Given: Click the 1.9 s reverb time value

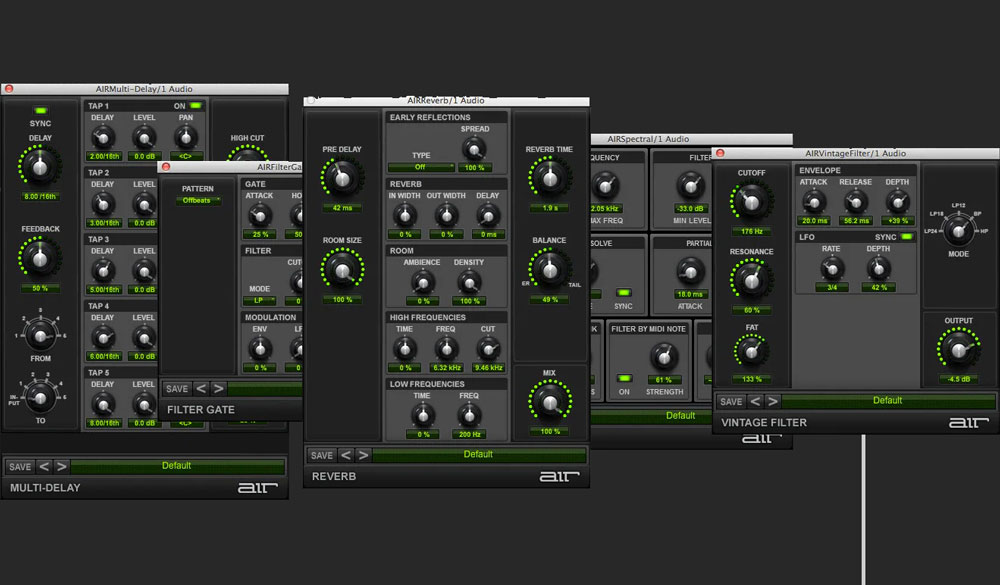Looking at the screenshot, I should 549,208.
